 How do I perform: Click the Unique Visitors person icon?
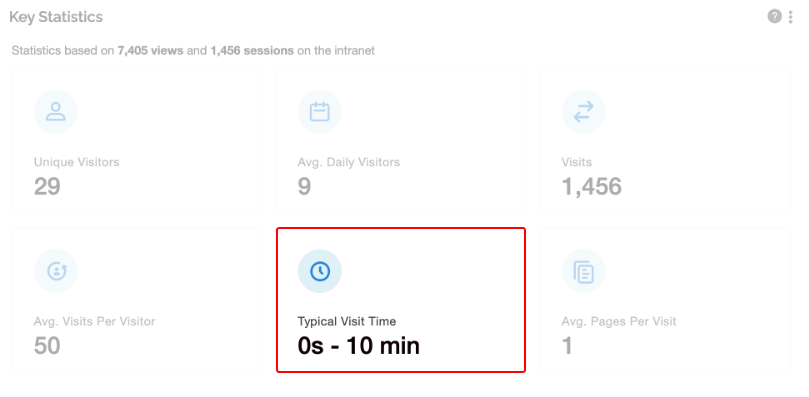[x=56, y=112]
